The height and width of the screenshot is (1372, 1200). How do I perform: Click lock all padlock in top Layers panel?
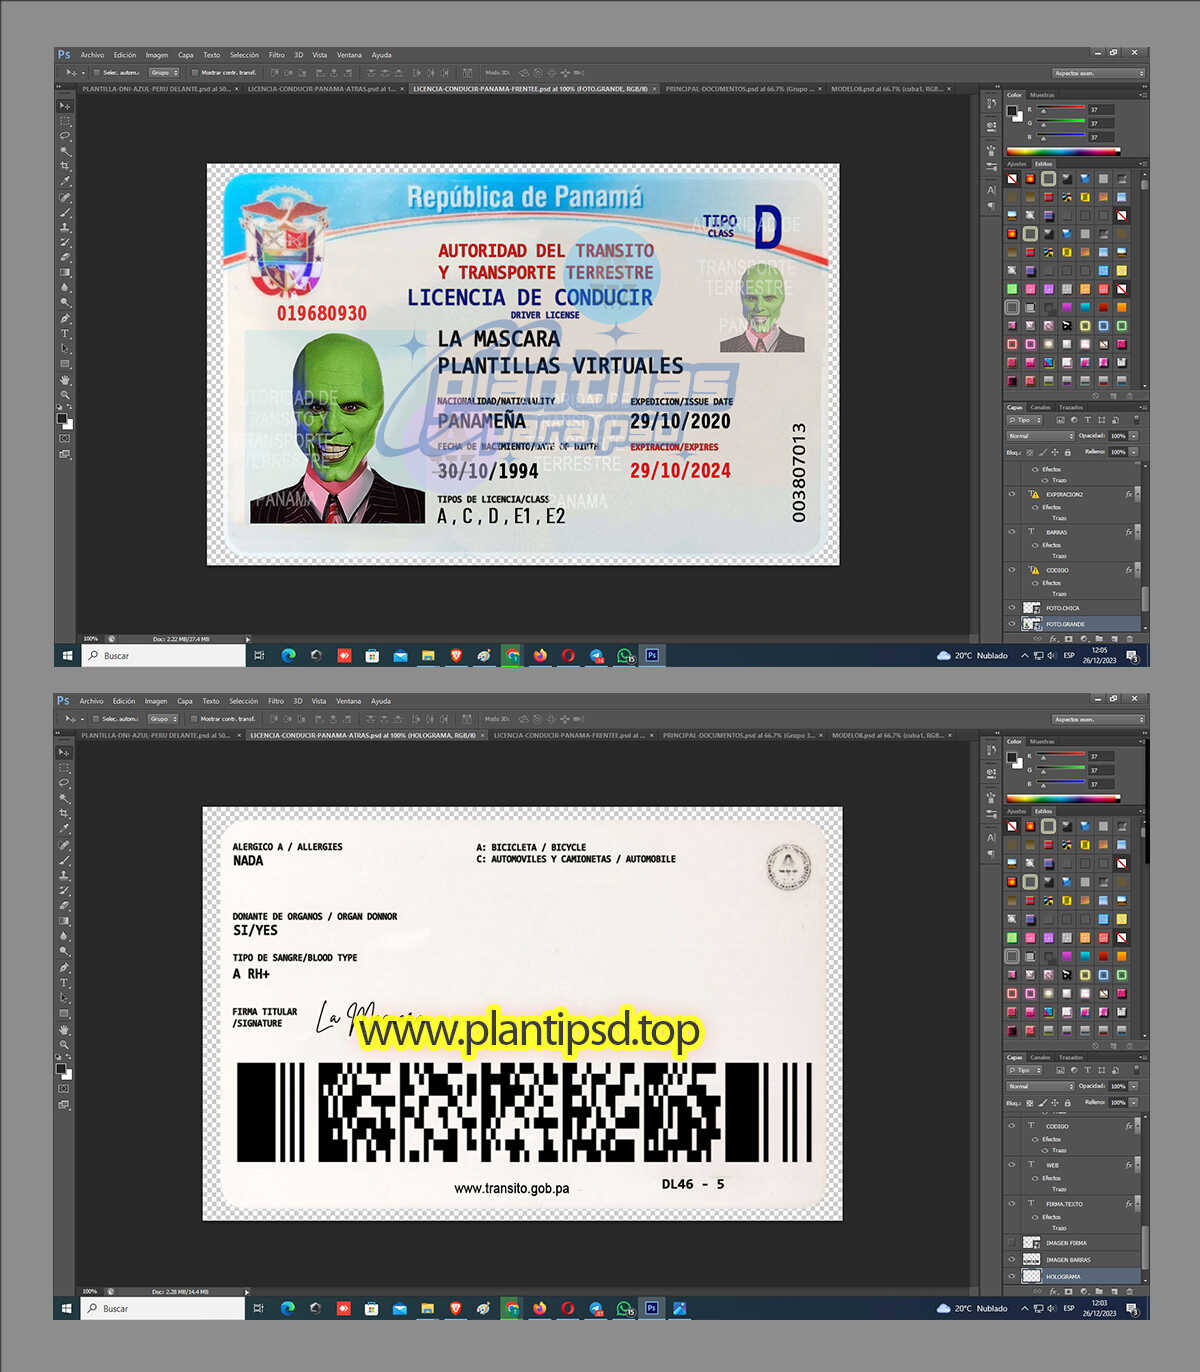[1067, 452]
